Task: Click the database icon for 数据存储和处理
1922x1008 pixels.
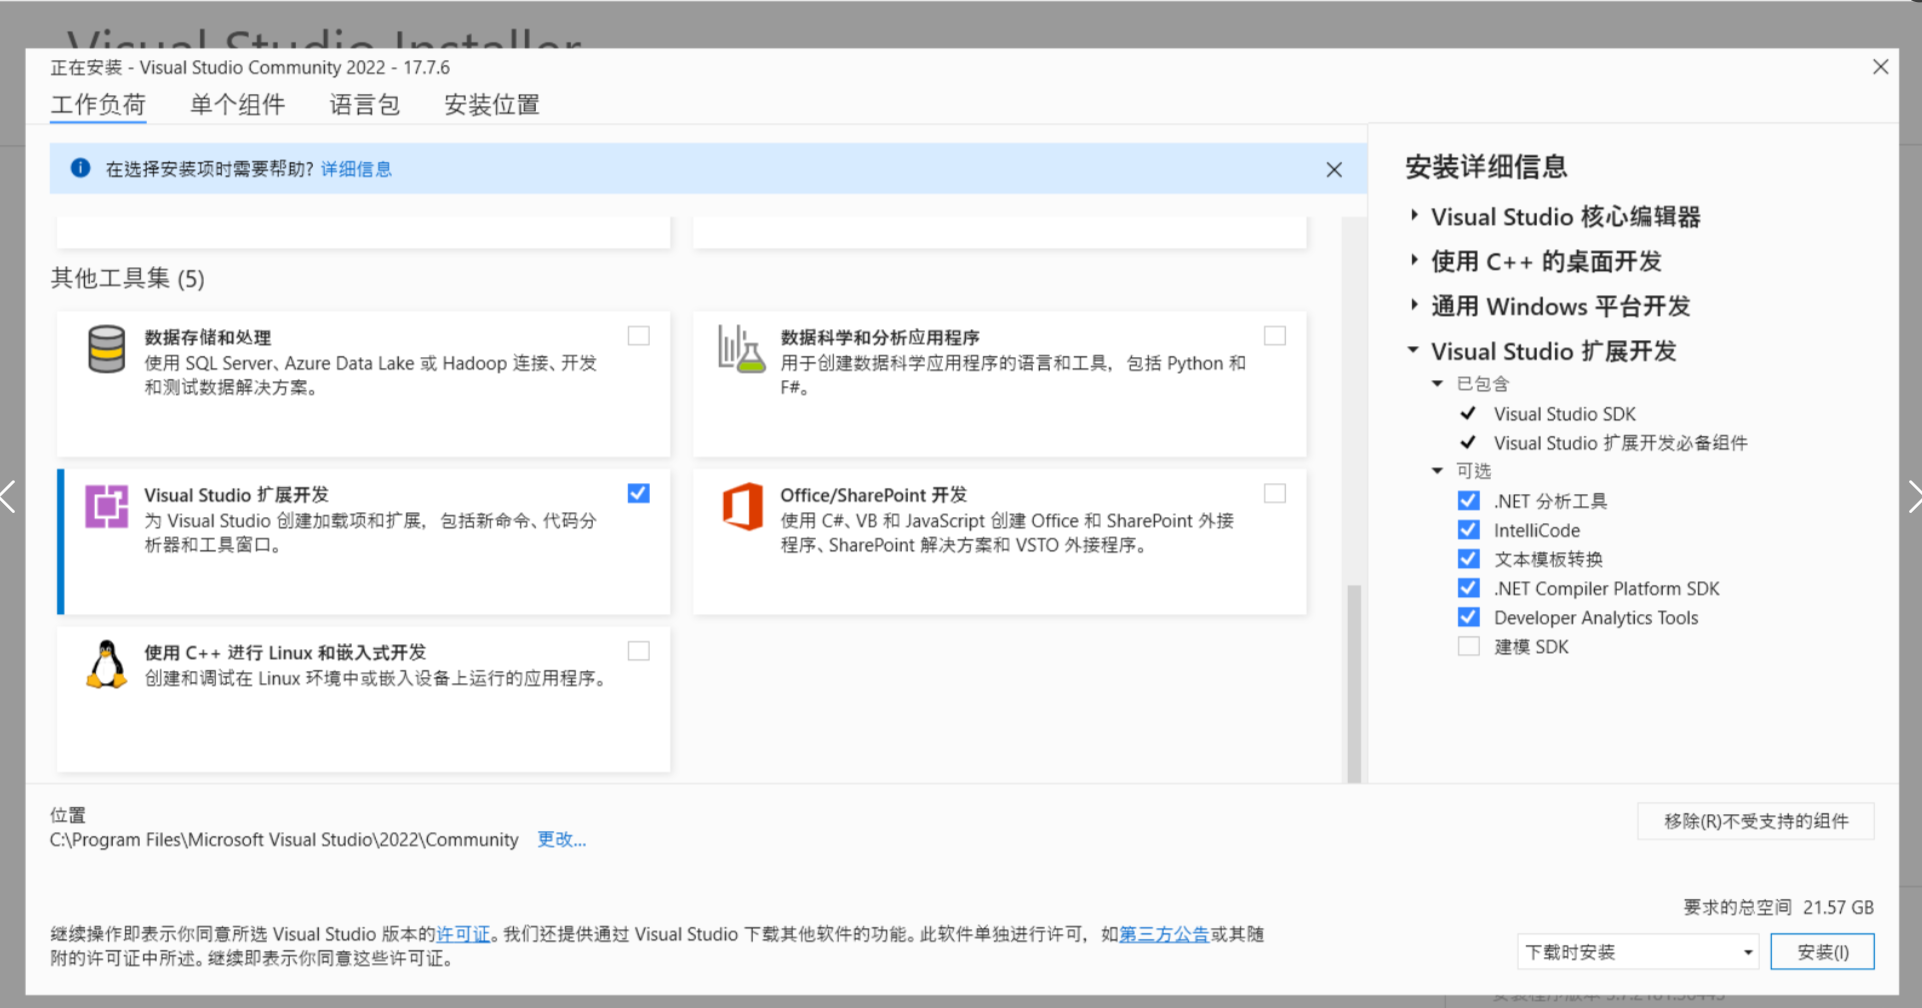Action: point(106,349)
